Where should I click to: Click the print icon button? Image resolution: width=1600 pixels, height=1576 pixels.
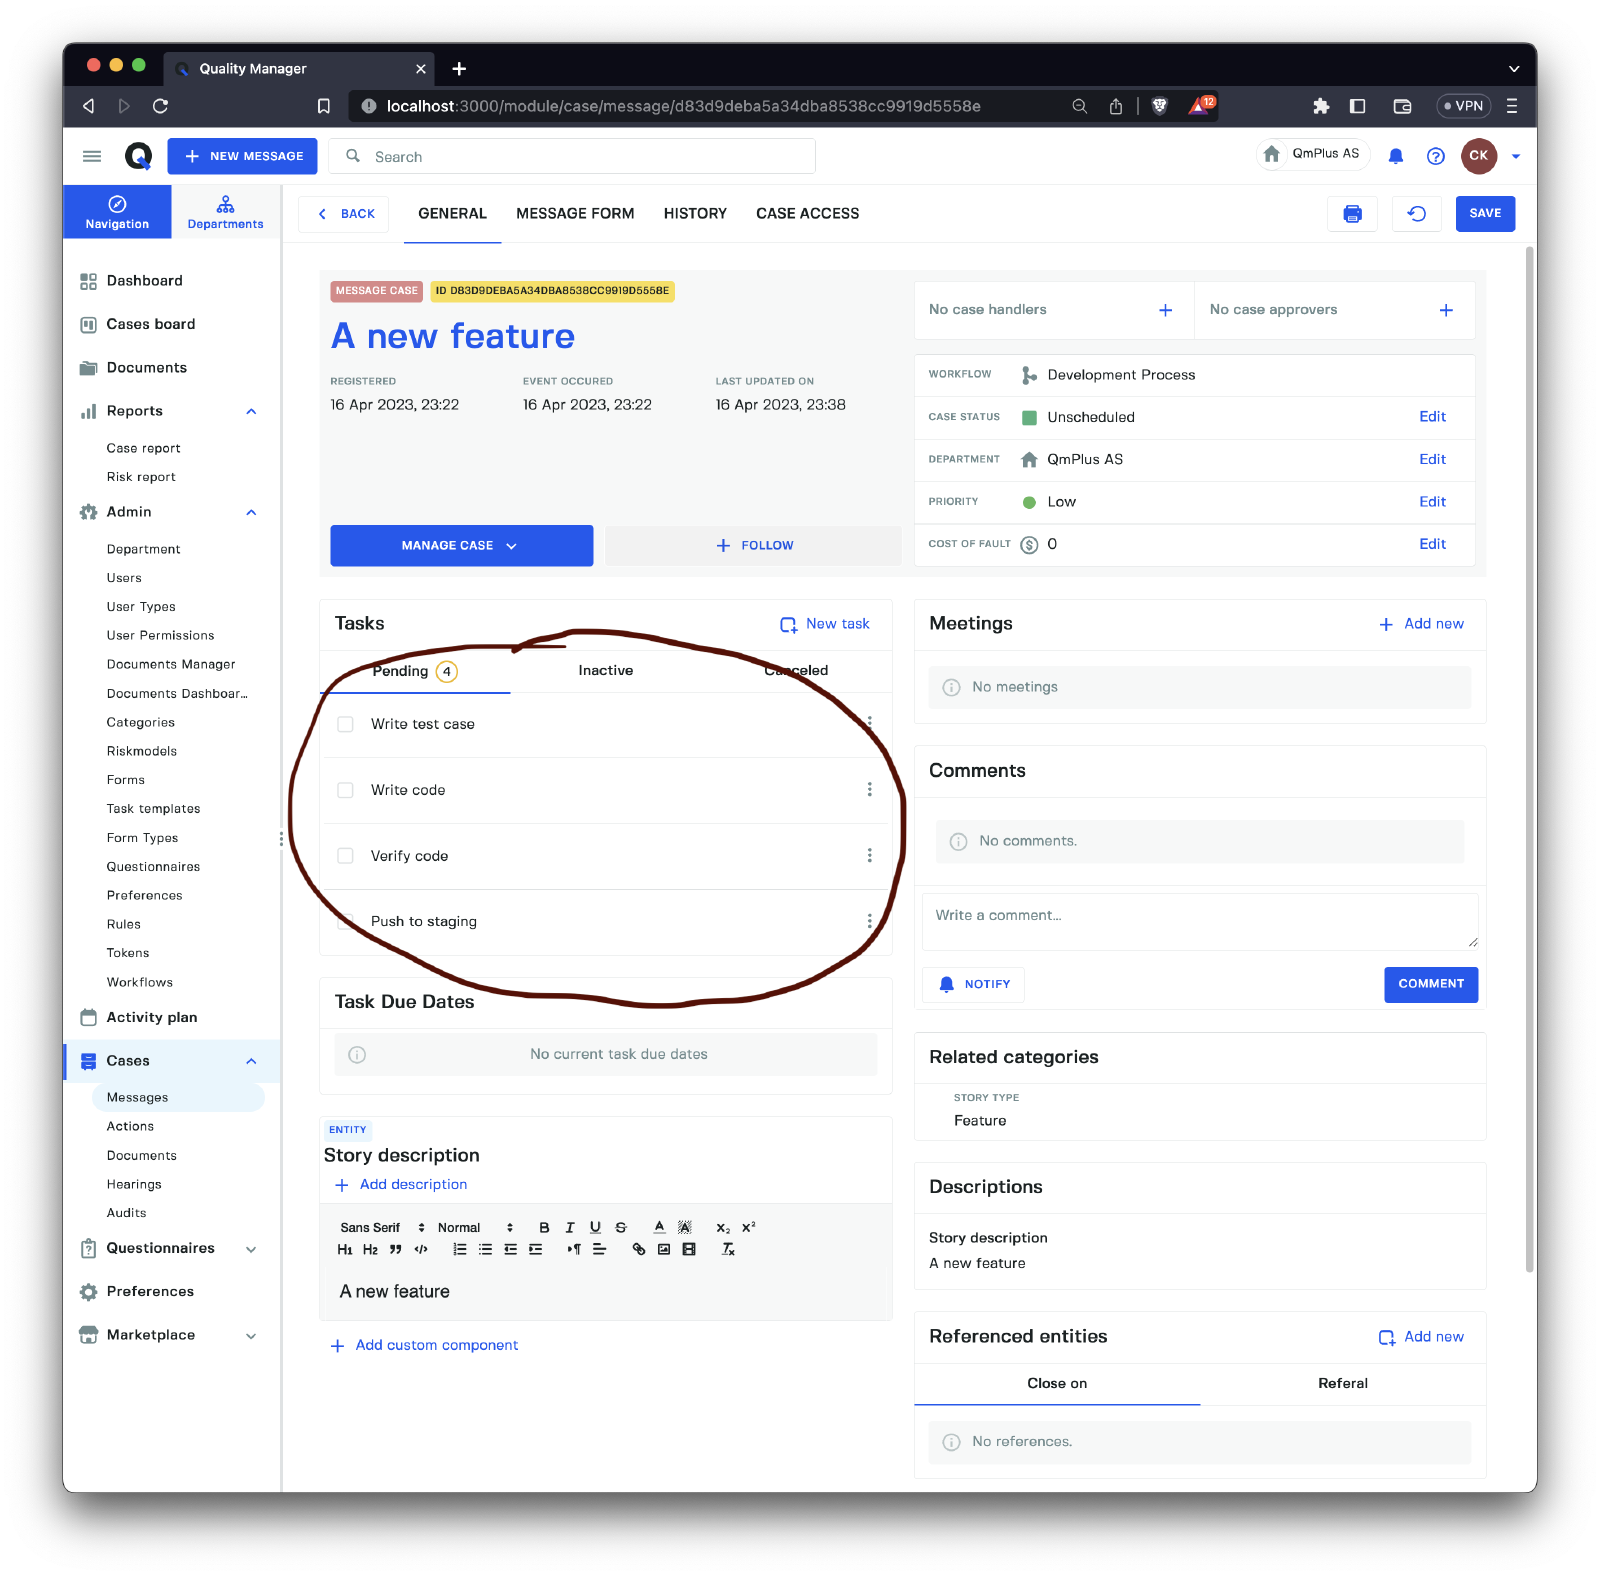pyautogui.click(x=1352, y=214)
